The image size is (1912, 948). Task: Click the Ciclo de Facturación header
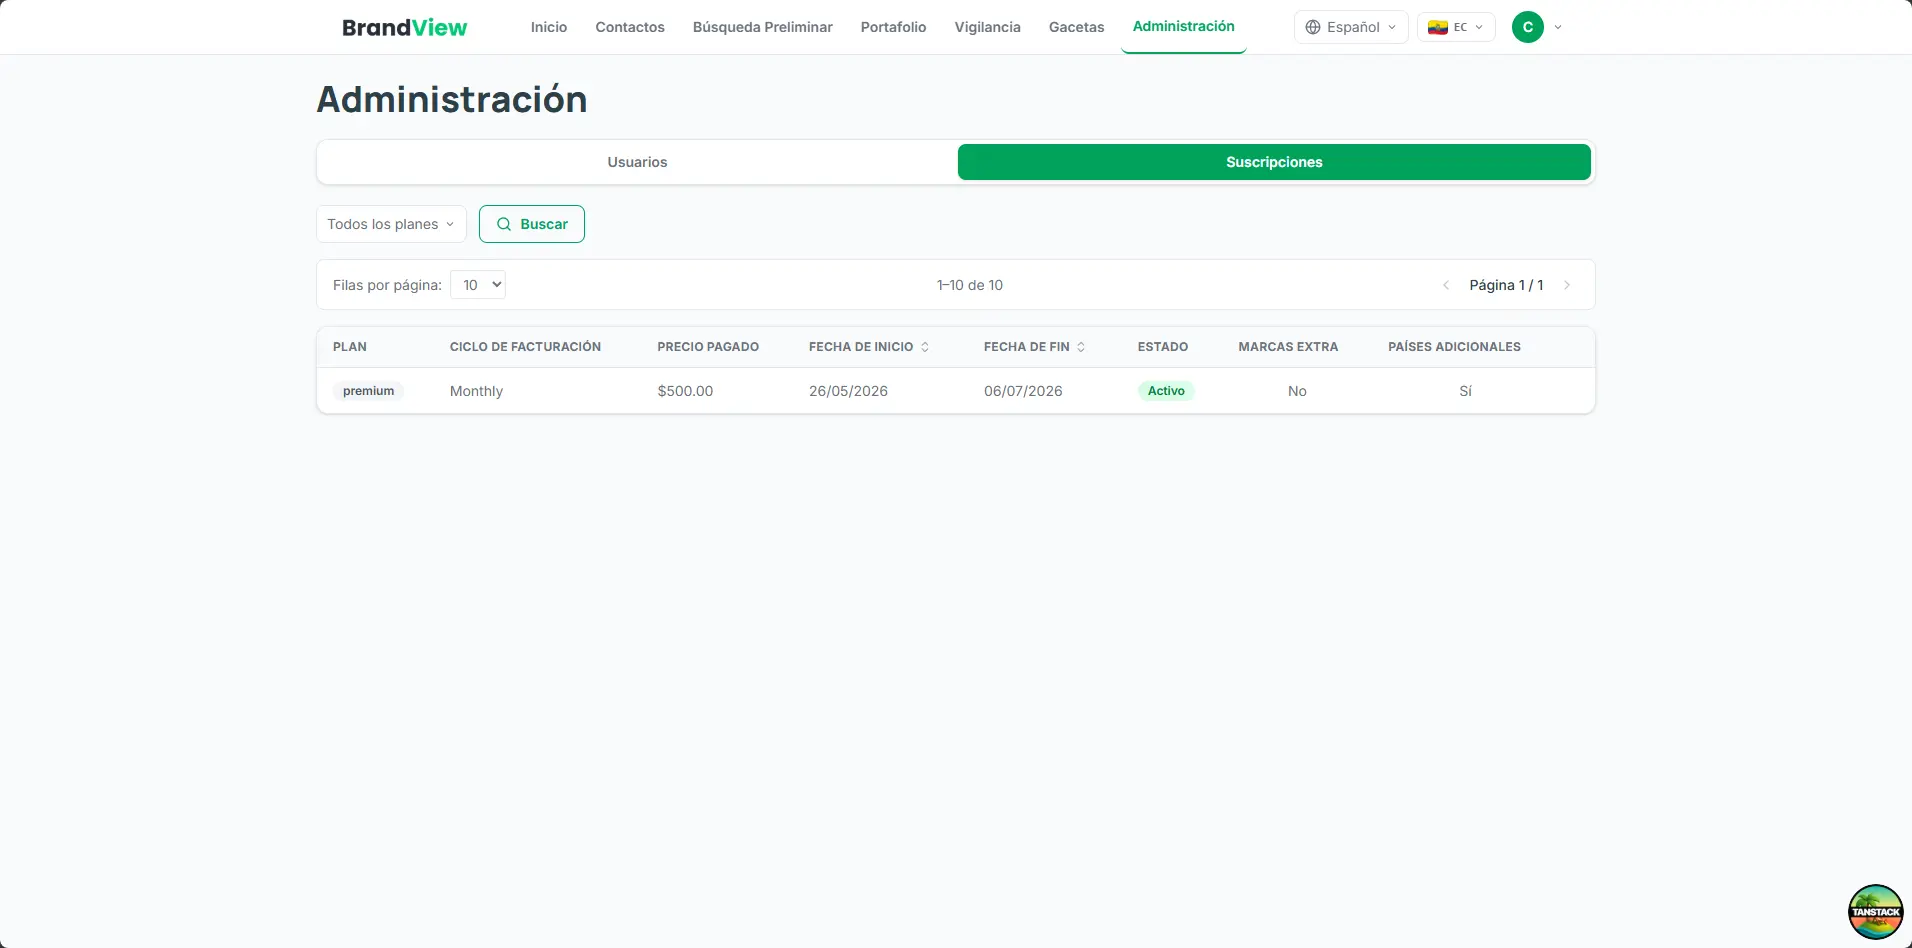point(525,347)
